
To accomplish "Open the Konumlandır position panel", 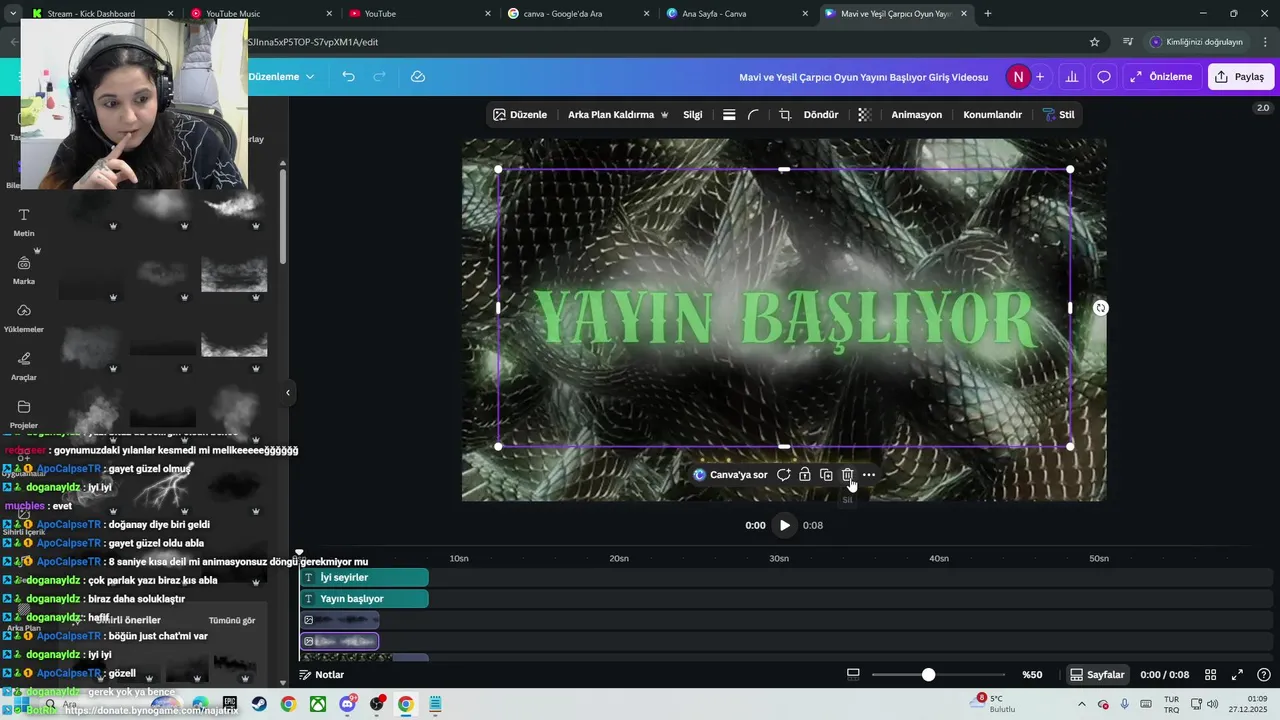I will 992,115.
